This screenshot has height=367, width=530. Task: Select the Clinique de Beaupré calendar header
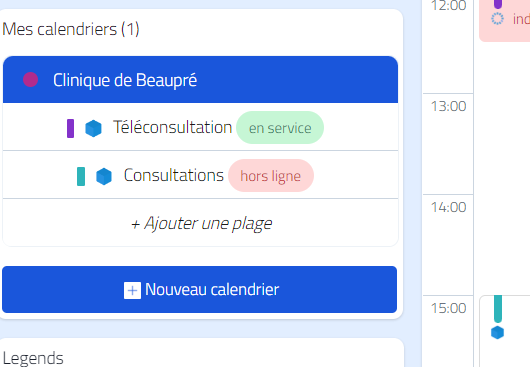pos(200,80)
